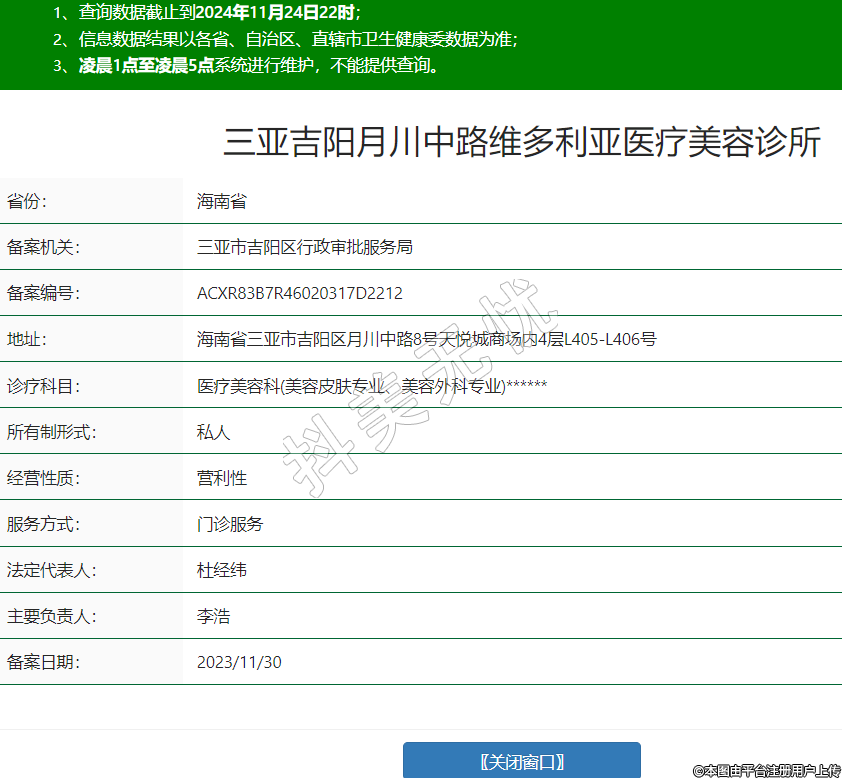
Task: Select the business nature value 营利性
Action: tap(222, 478)
